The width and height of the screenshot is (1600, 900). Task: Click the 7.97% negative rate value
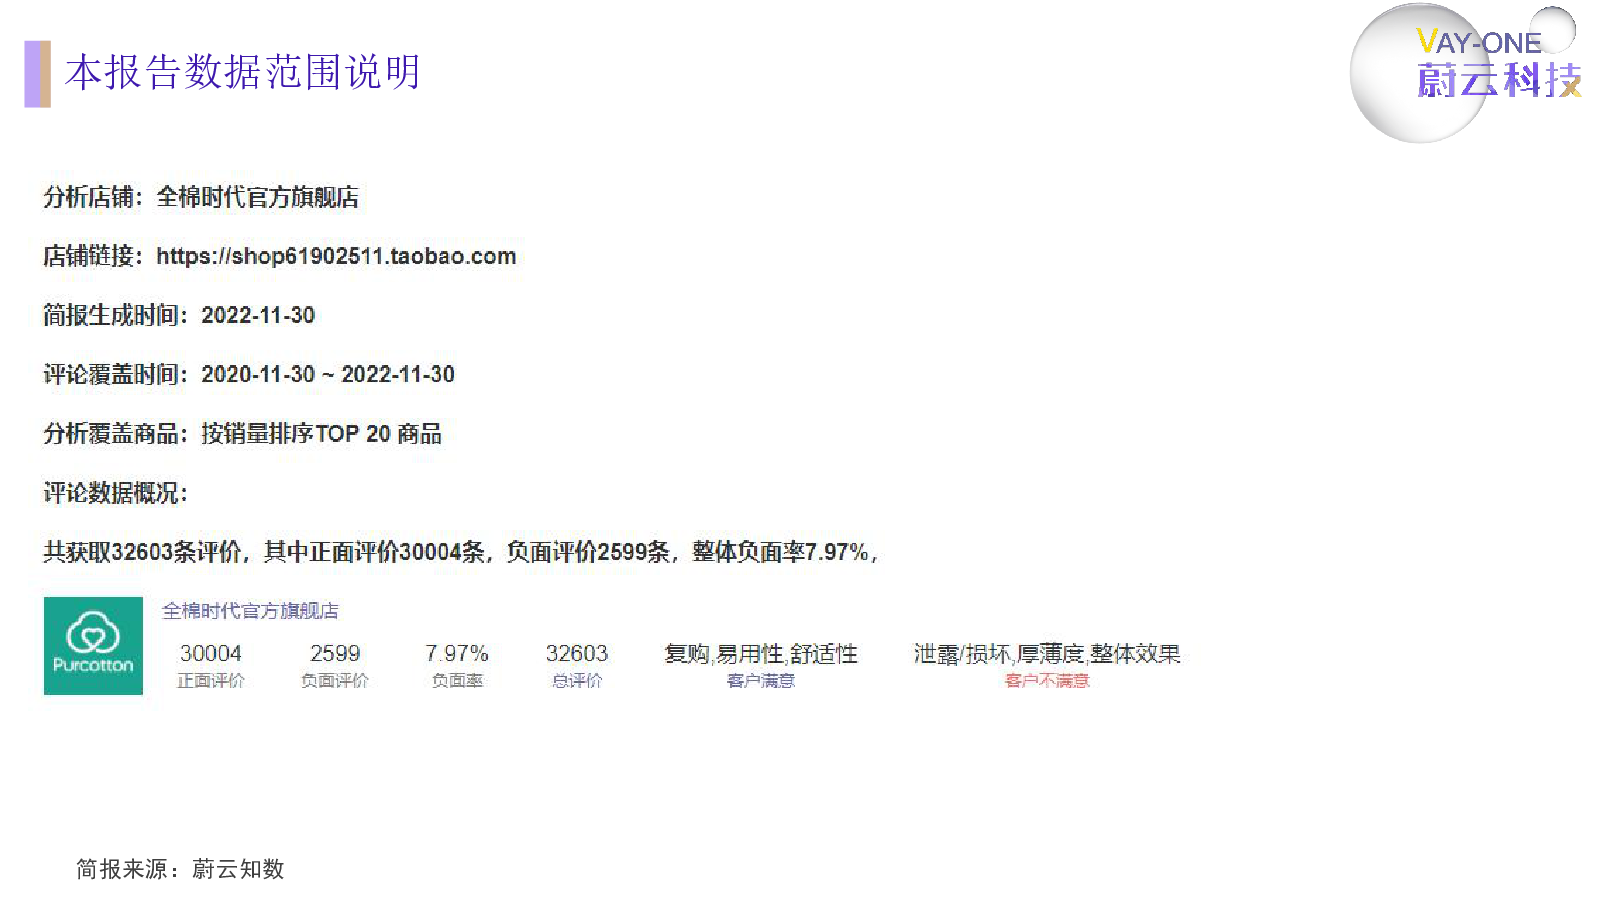pos(456,653)
